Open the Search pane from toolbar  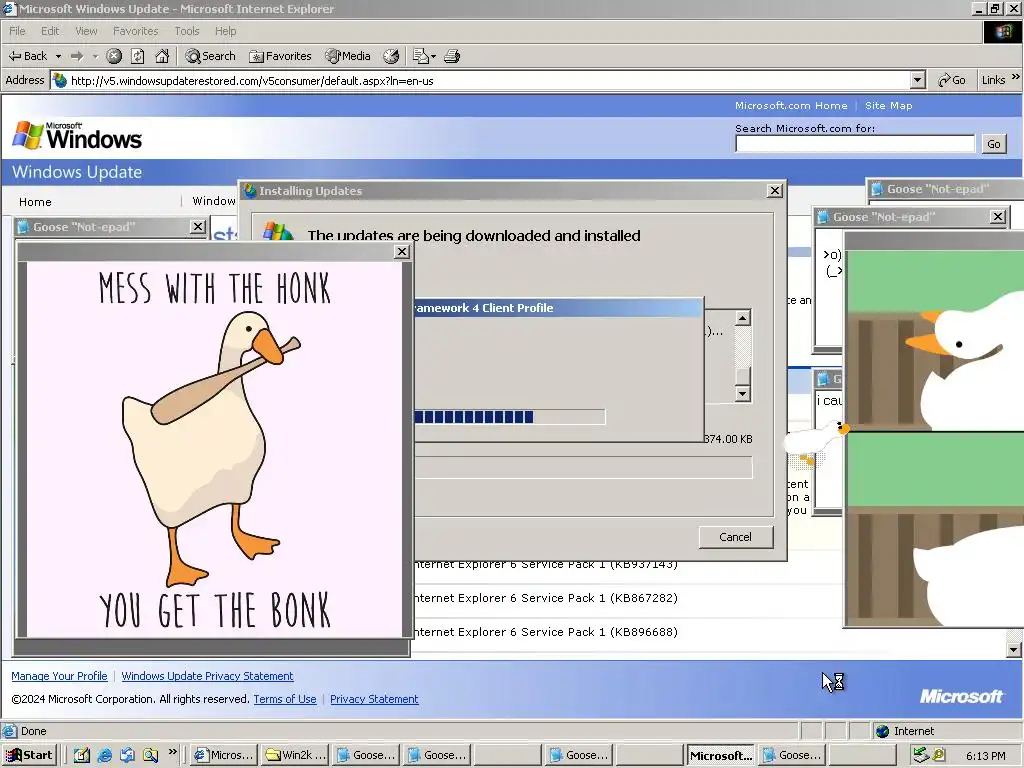pos(210,56)
